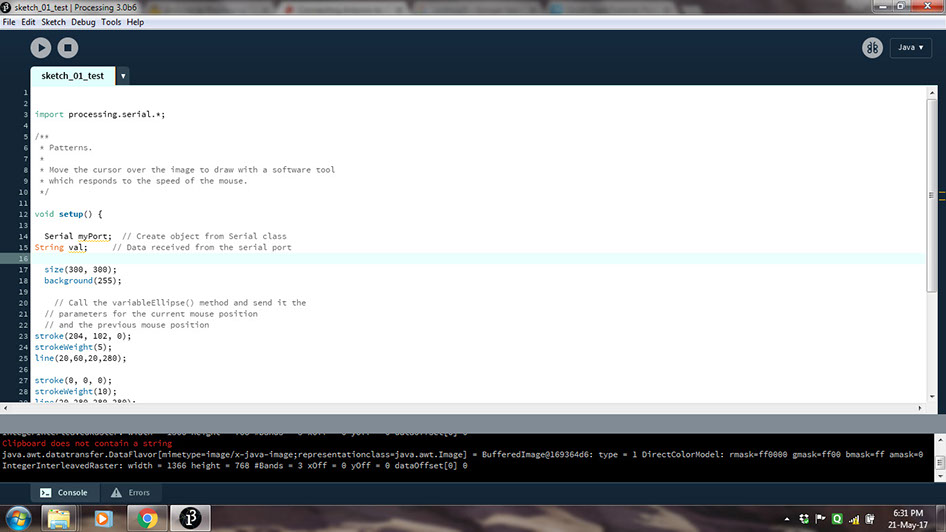Click the console scroll down arrow

(940, 476)
